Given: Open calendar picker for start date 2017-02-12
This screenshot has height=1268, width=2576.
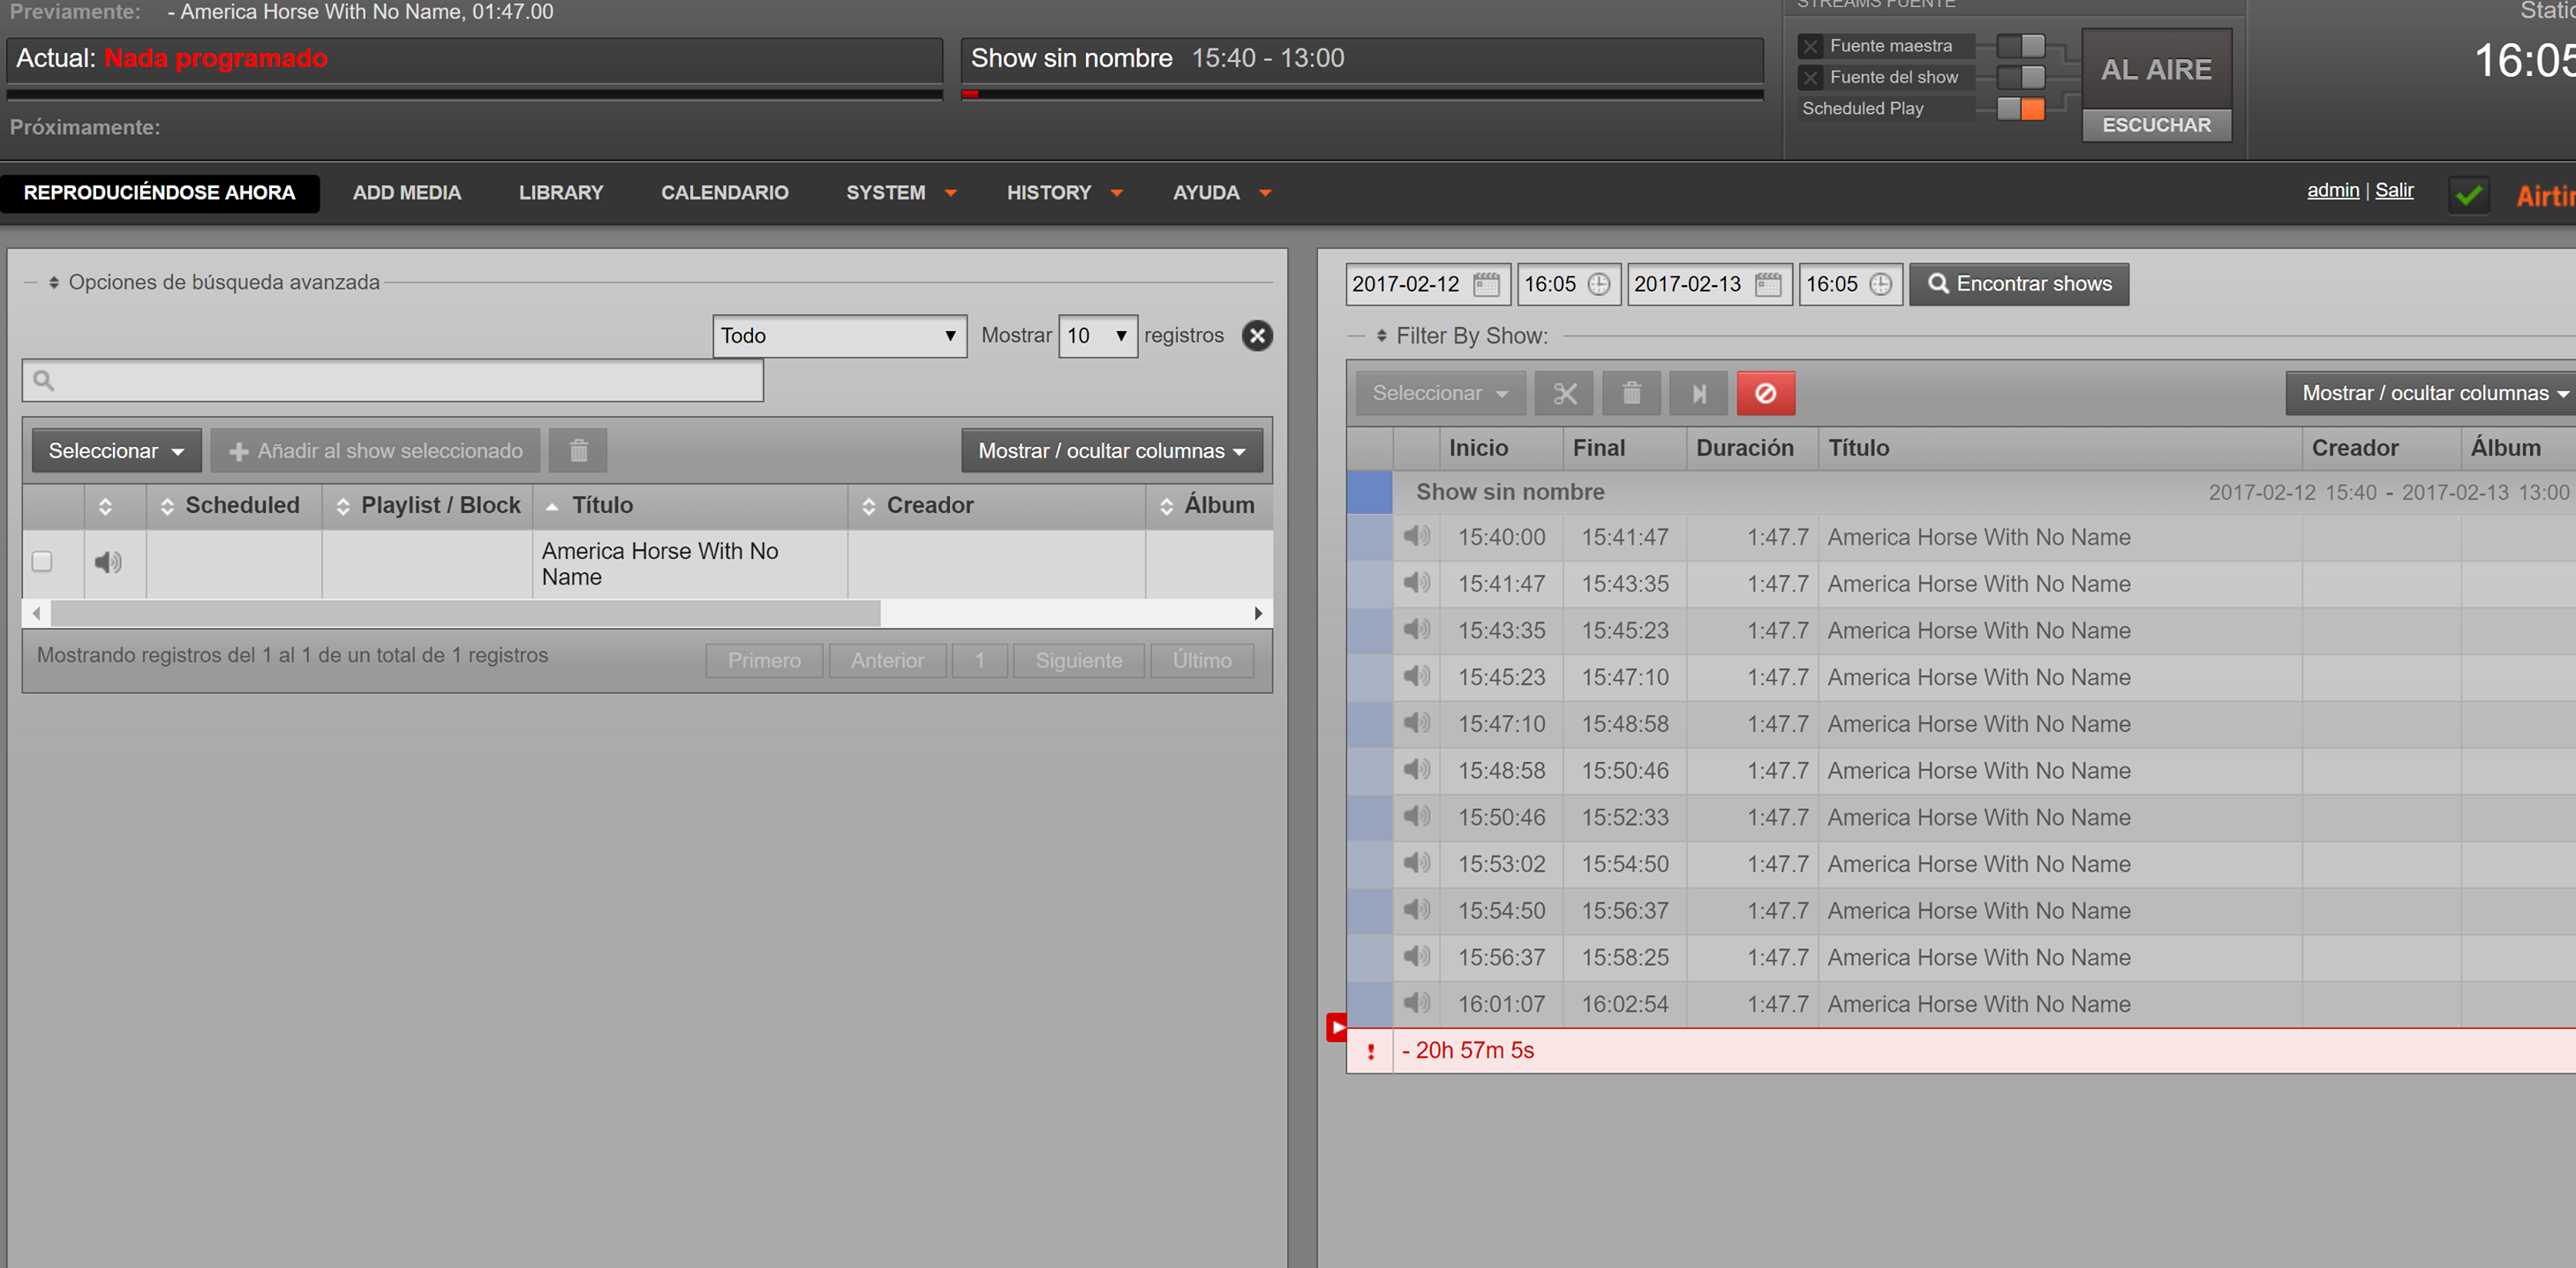Looking at the screenshot, I should (1486, 284).
